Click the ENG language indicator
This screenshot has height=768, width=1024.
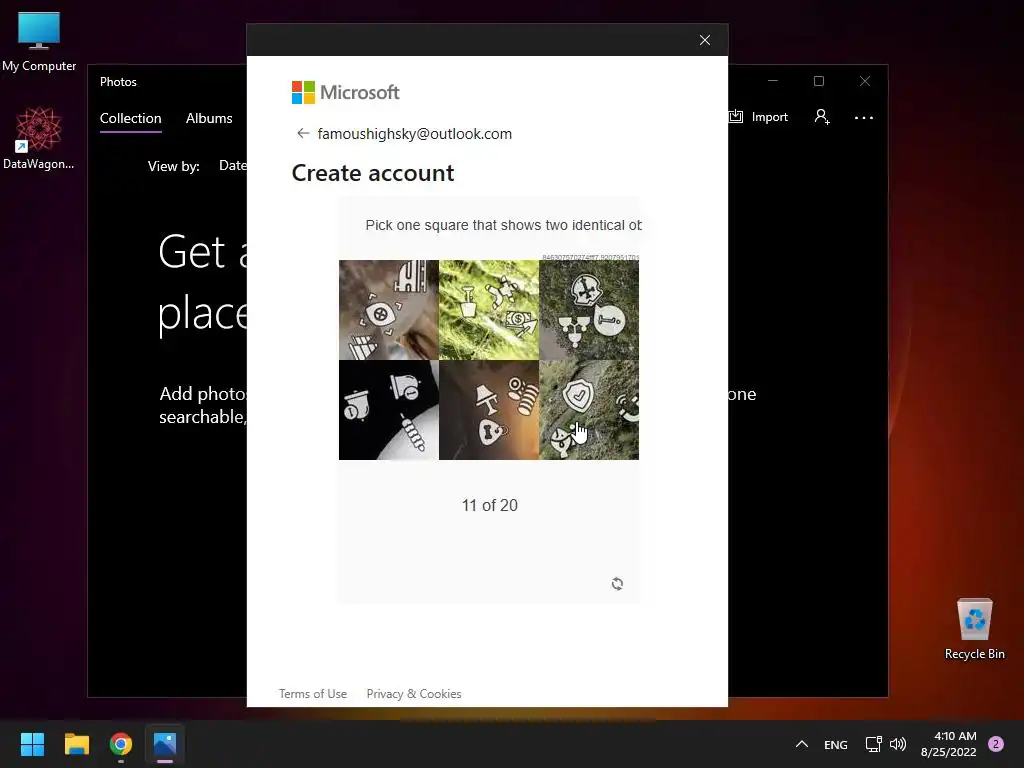pyautogui.click(x=835, y=744)
